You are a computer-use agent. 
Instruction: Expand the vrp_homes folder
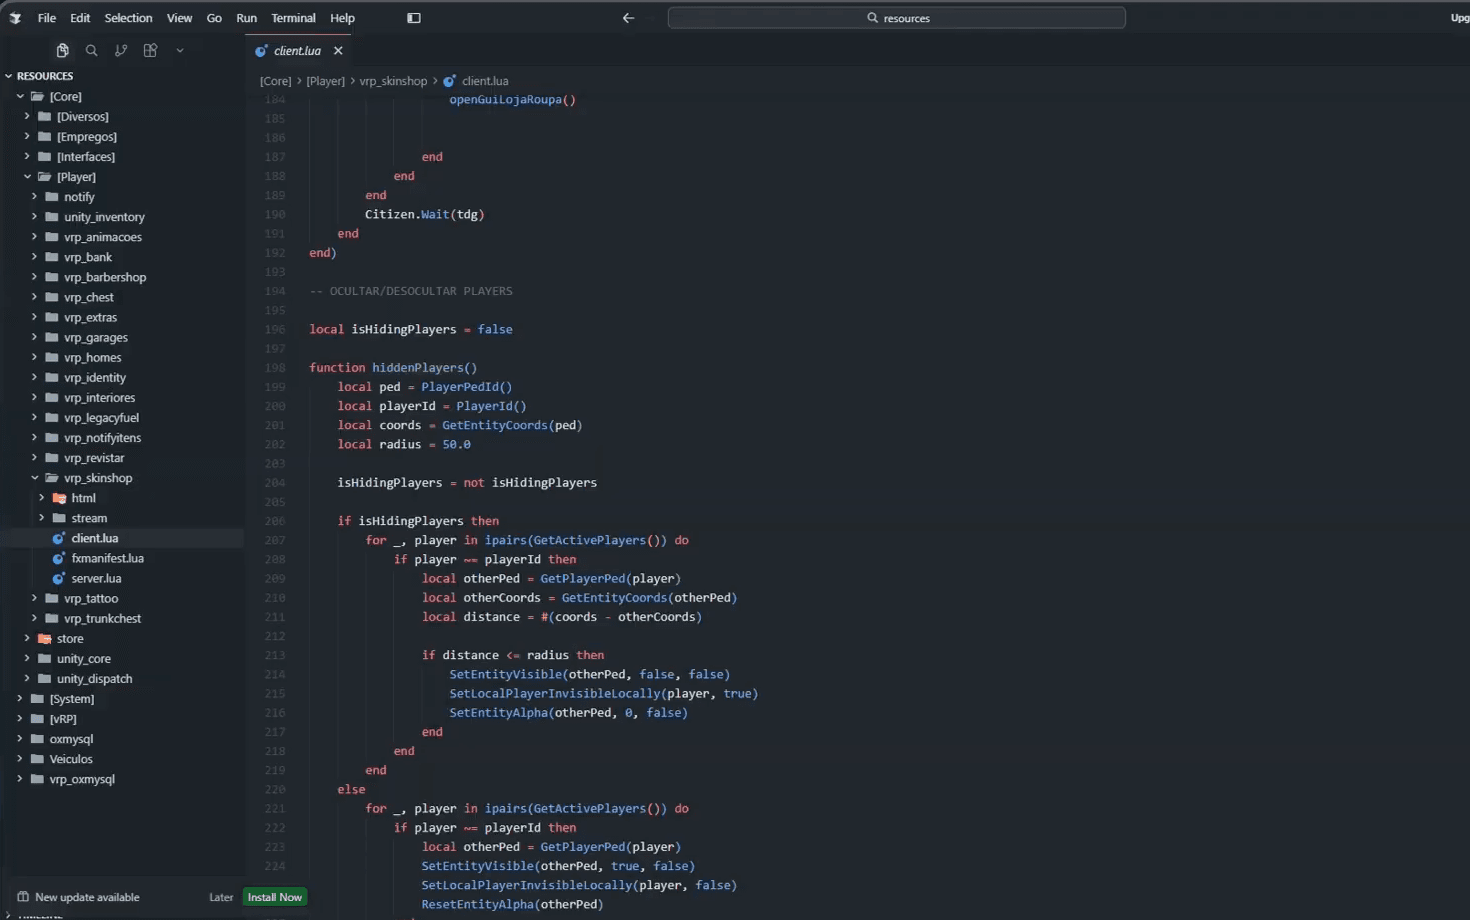click(x=122, y=357)
